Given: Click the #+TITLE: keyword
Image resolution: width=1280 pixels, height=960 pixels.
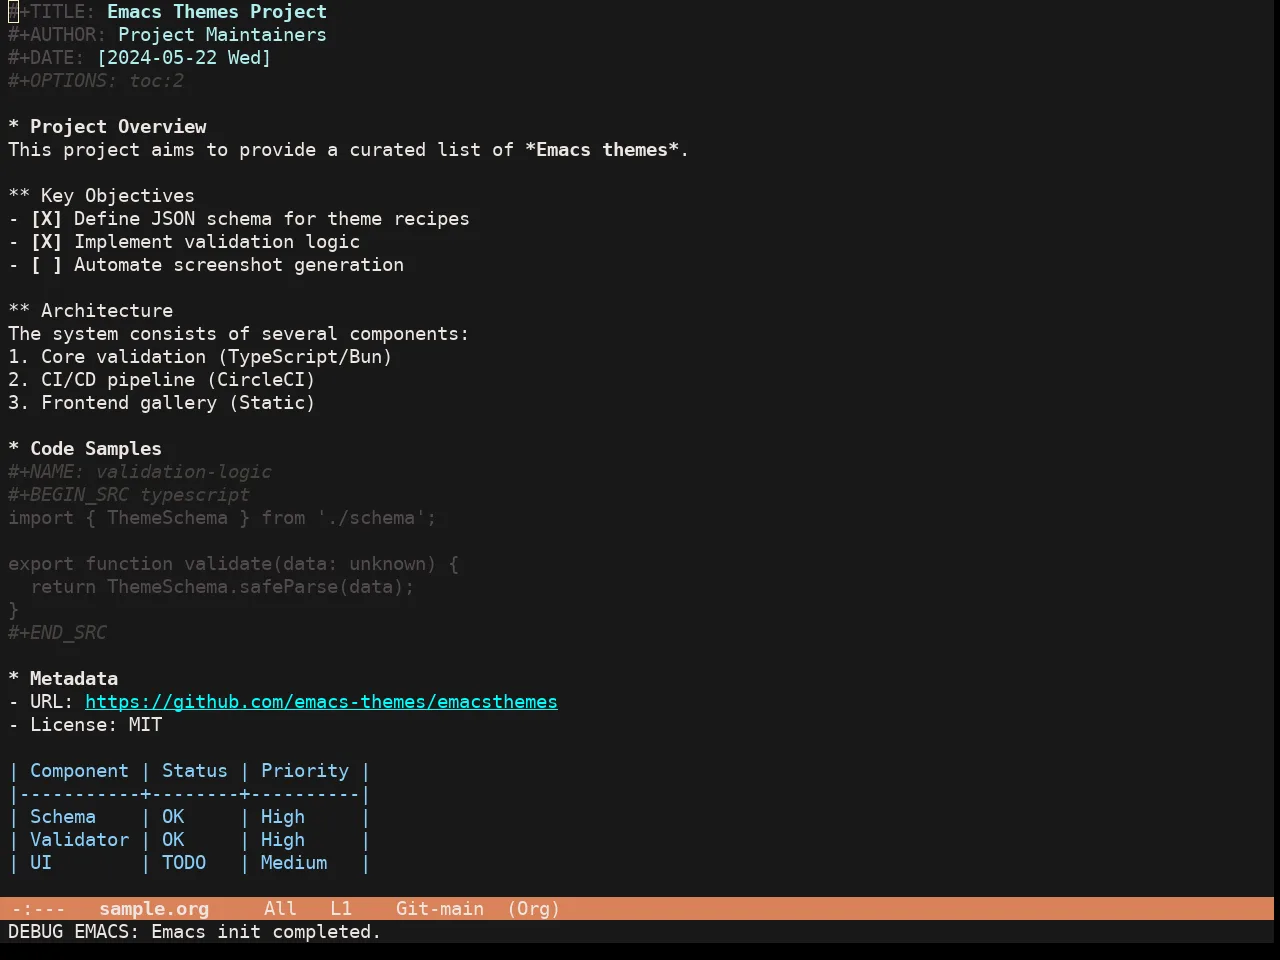Looking at the screenshot, I should [52, 12].
